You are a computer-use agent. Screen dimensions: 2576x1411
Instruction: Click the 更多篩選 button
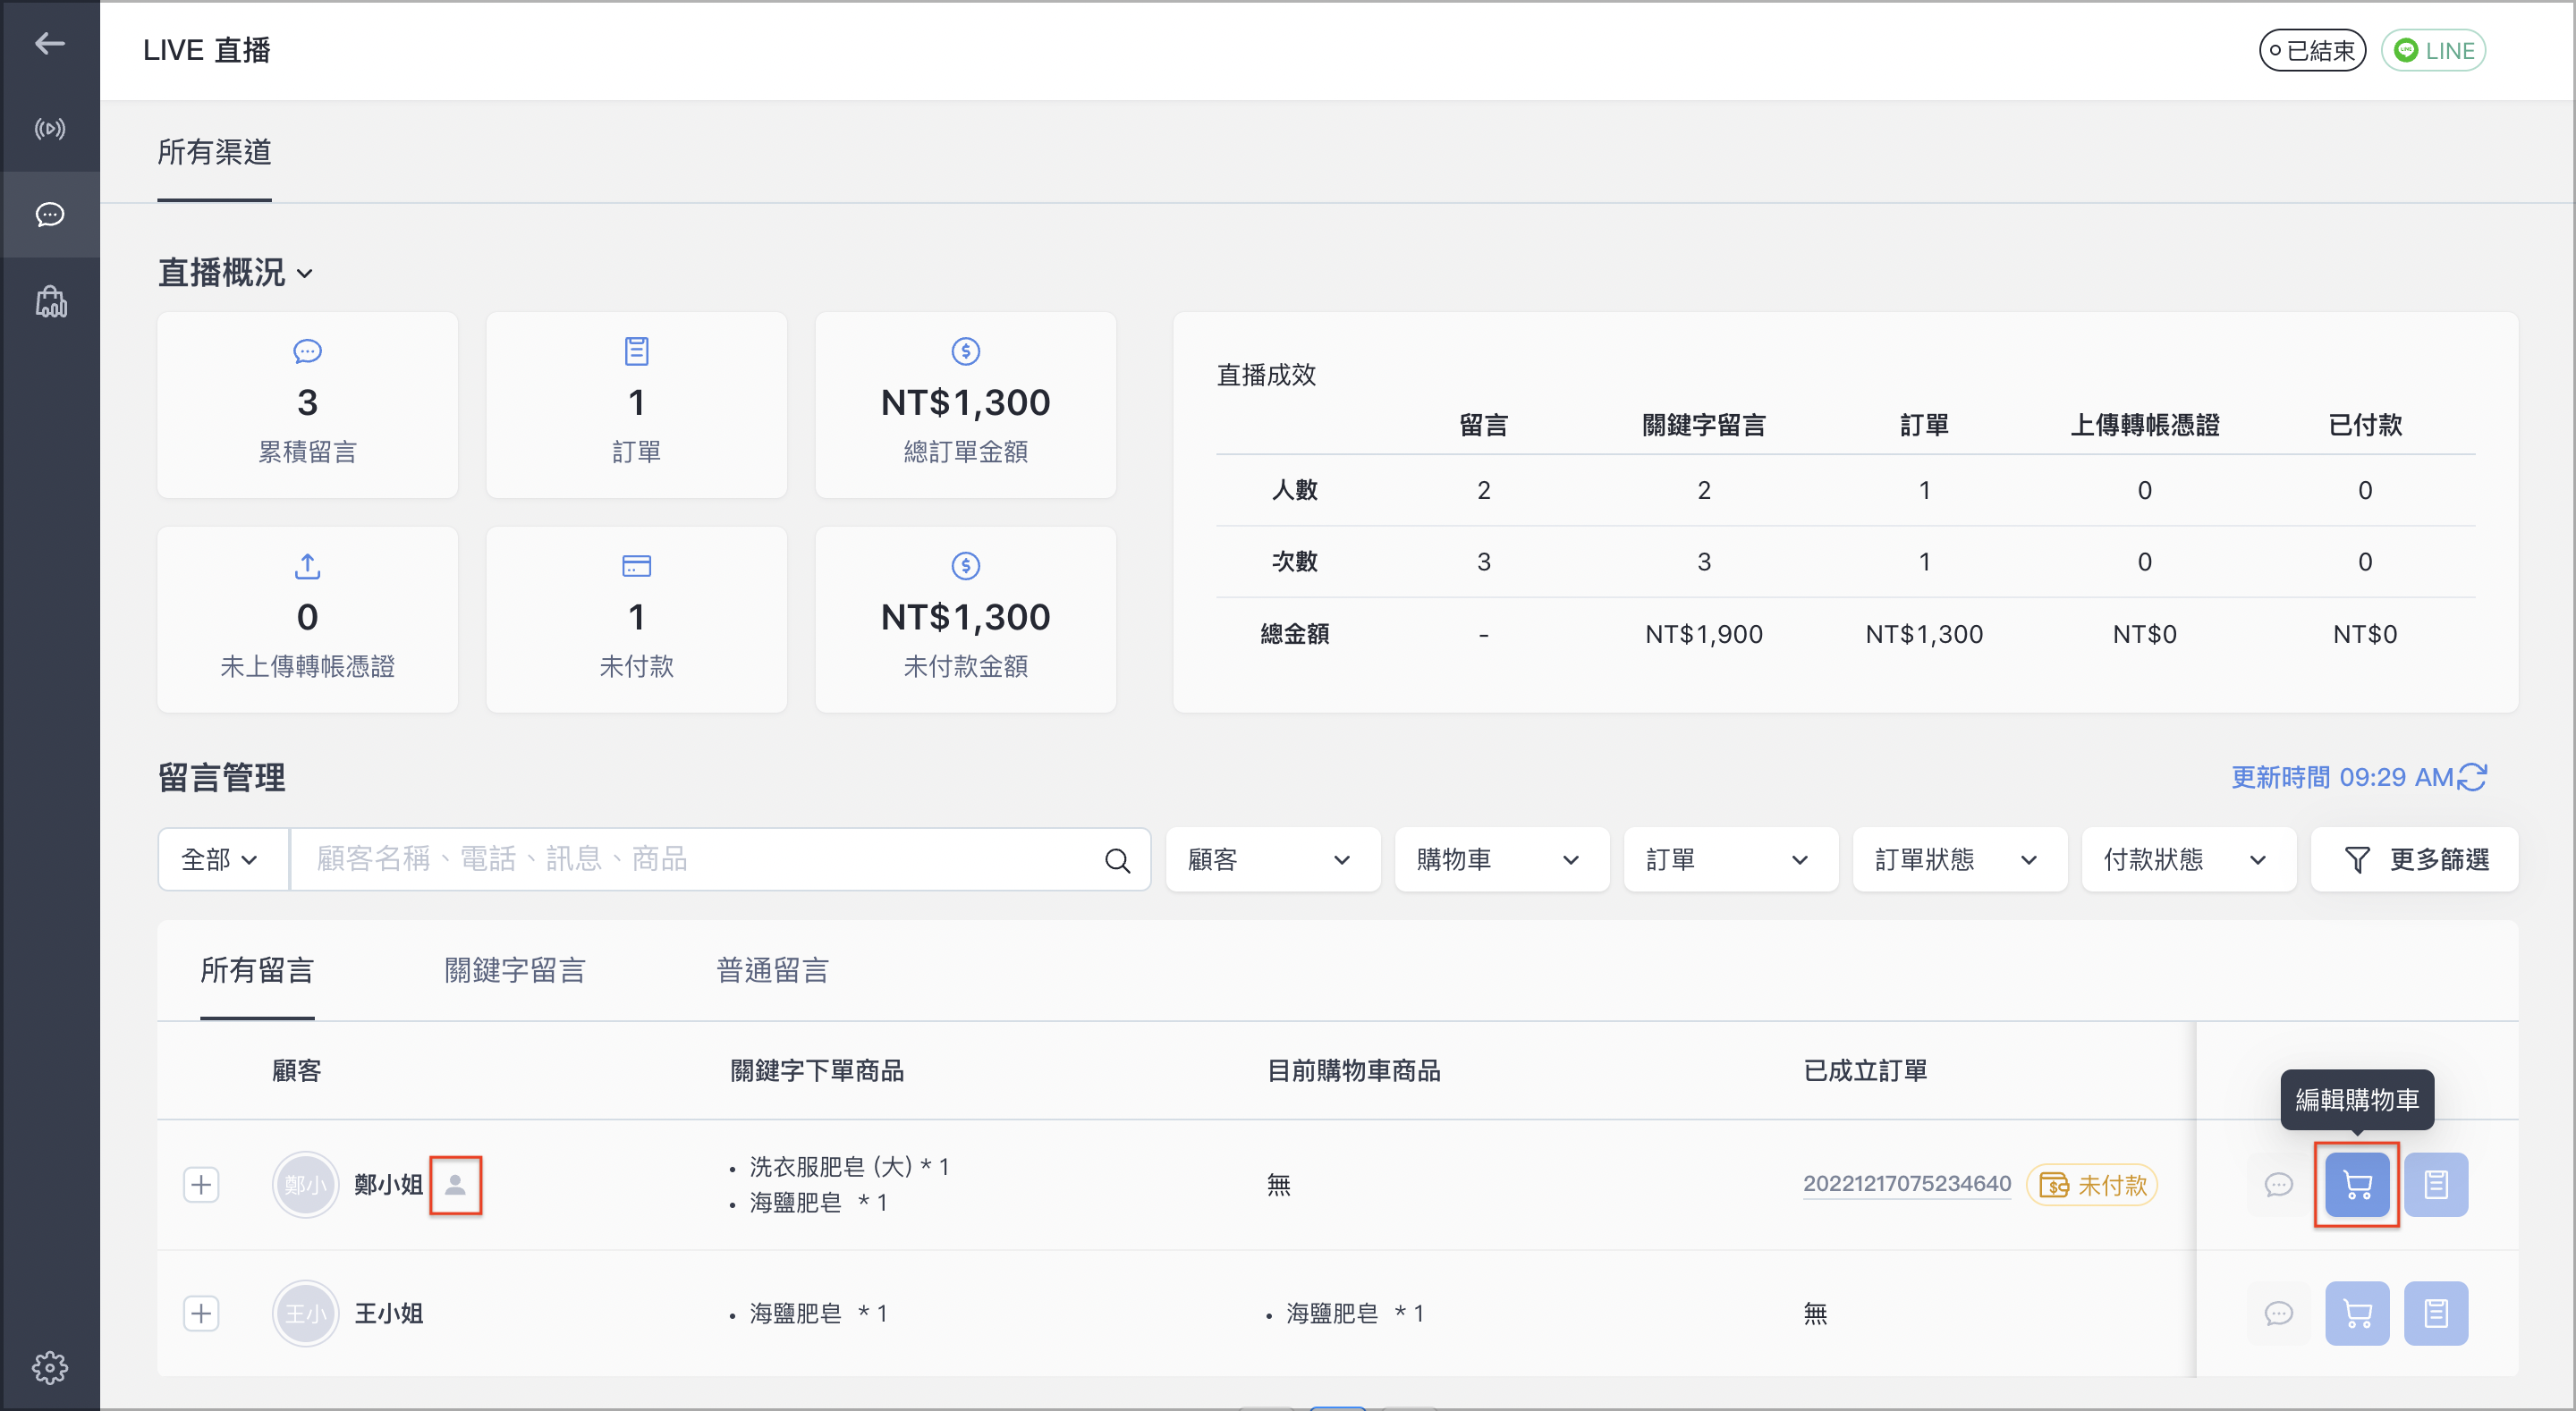[2415, 859]
